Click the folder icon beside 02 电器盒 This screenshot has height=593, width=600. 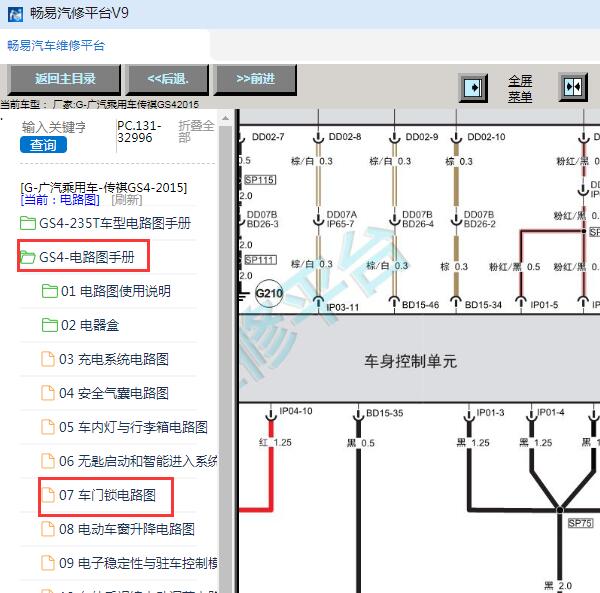click(x=49, y=325)
